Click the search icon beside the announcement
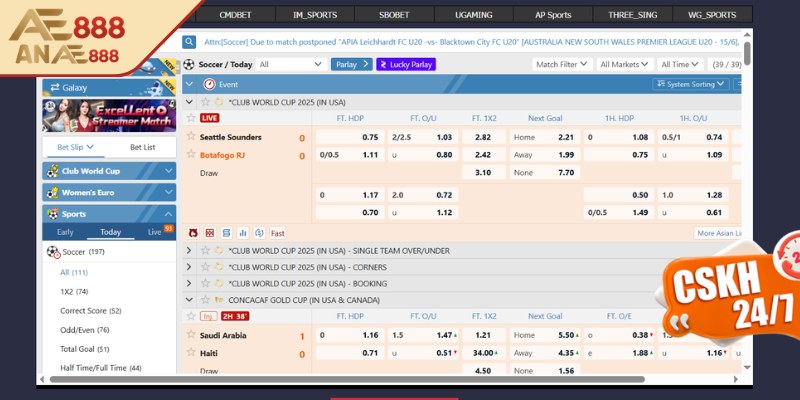 [x=189, y=42]
